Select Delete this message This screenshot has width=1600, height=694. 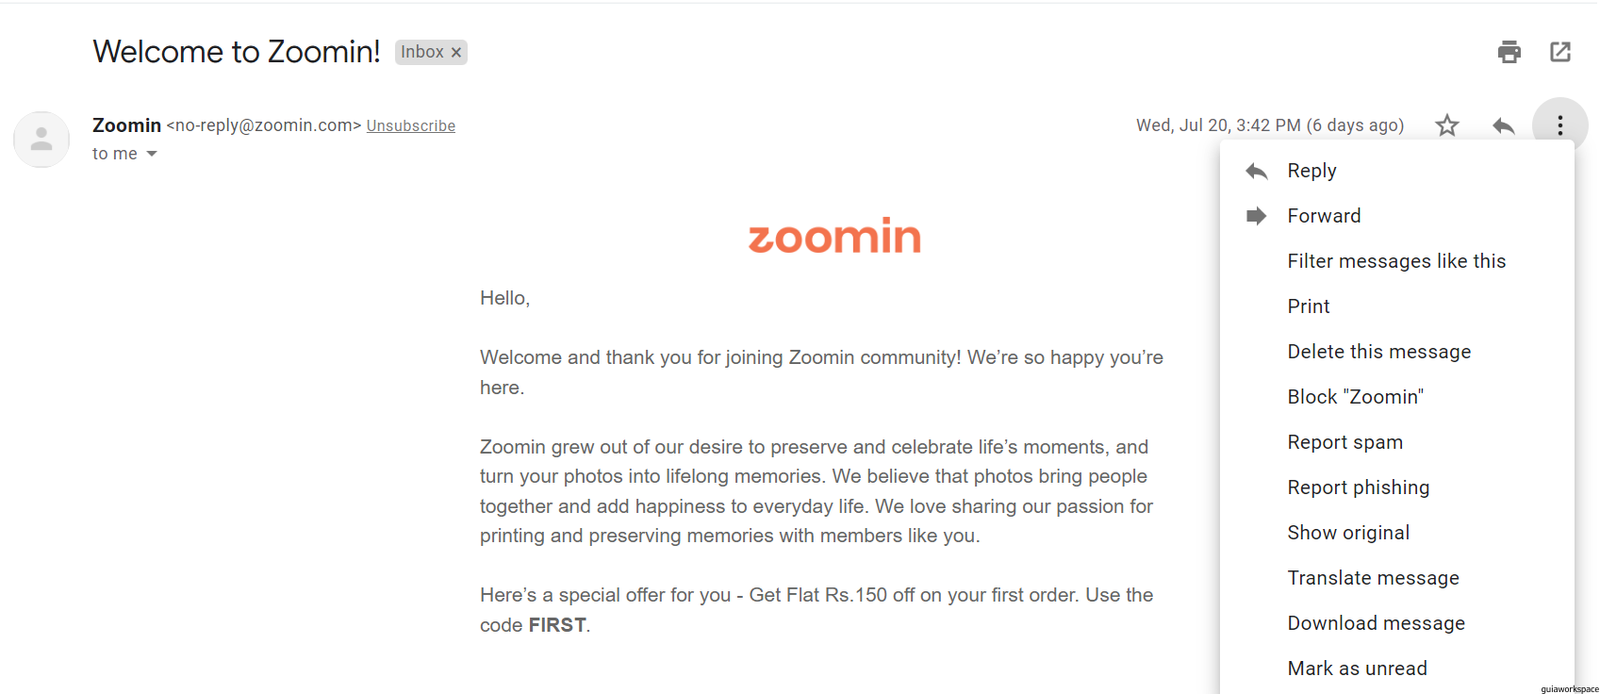pyautogui.click(x=1397, y=352)
